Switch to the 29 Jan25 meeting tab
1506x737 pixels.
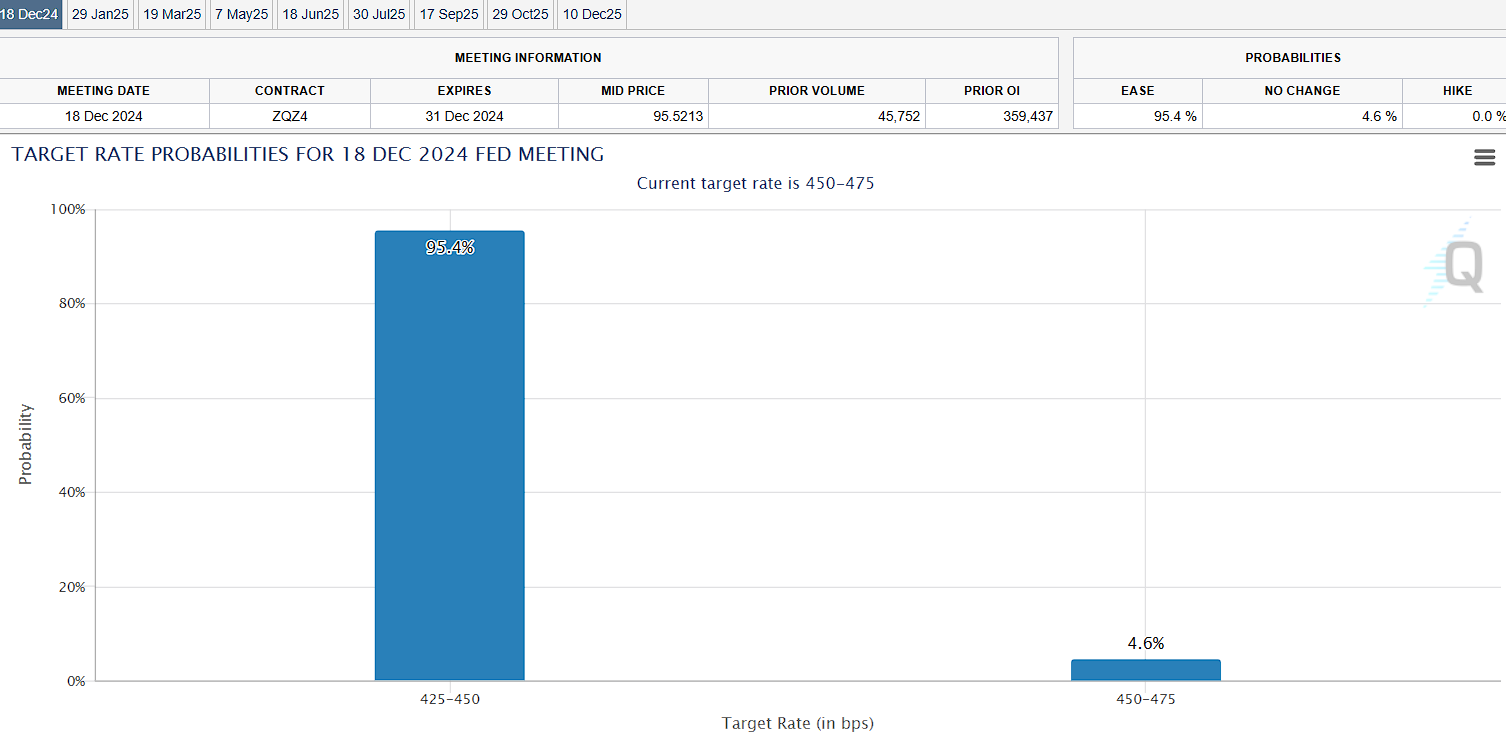click(x=100, y=14)
